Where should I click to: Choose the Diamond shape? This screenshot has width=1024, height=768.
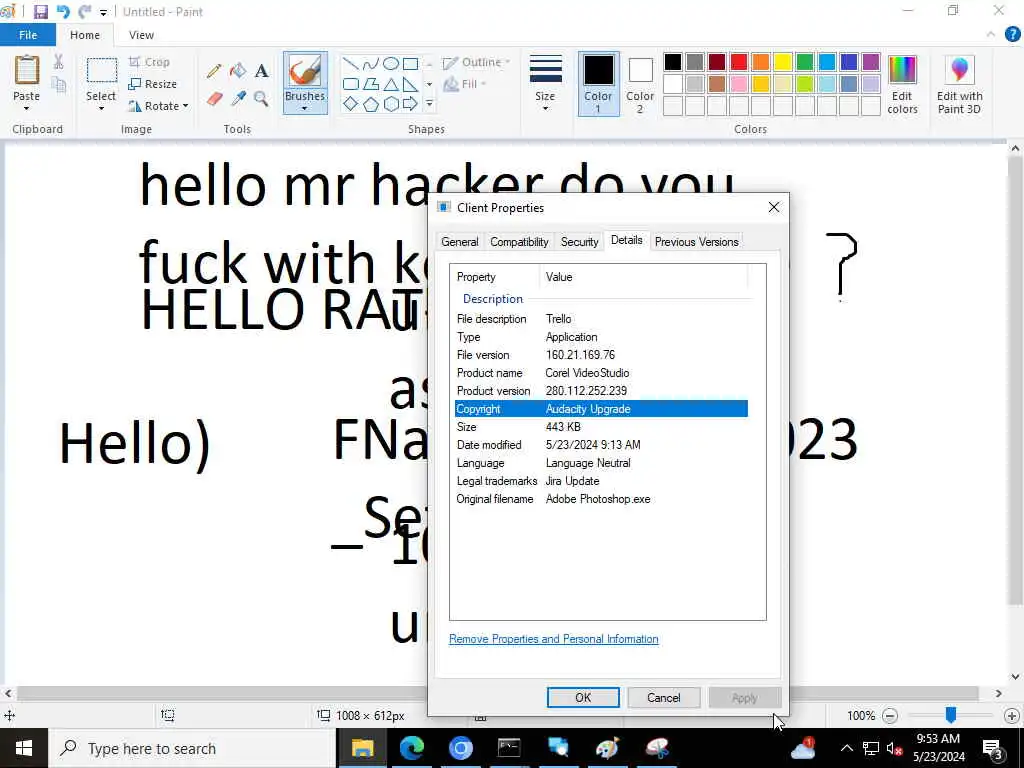pyautogui.click(x=351, y=104)
